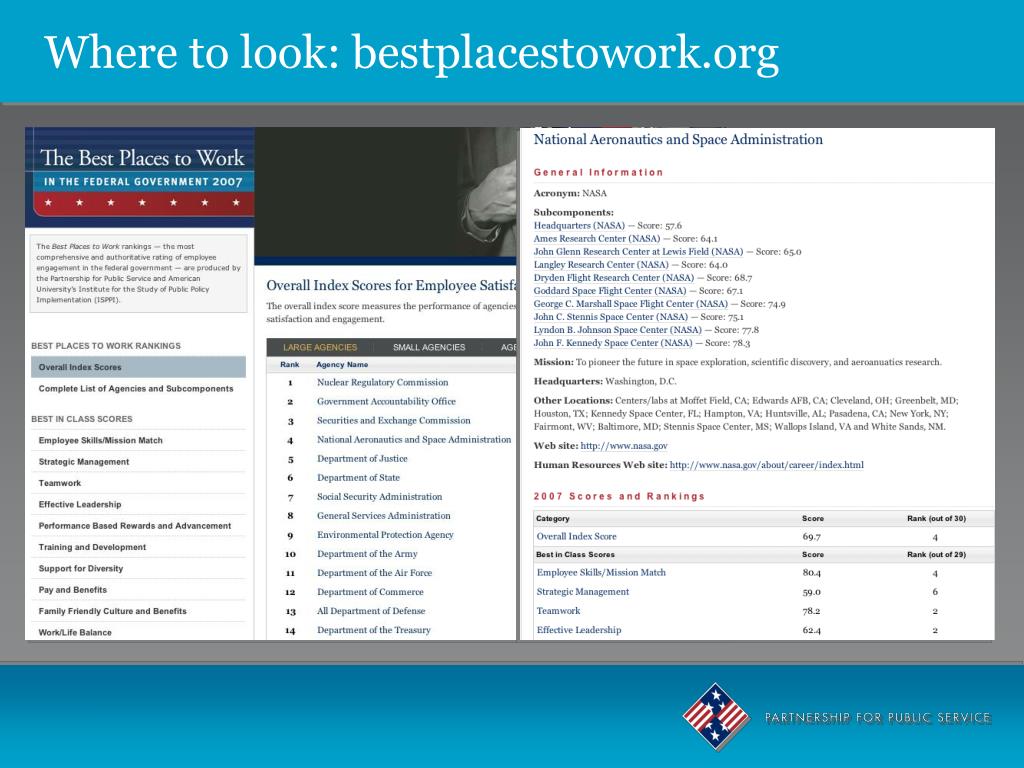Open Effective Leadership score link in table
1024x768 pixels.
579,630
